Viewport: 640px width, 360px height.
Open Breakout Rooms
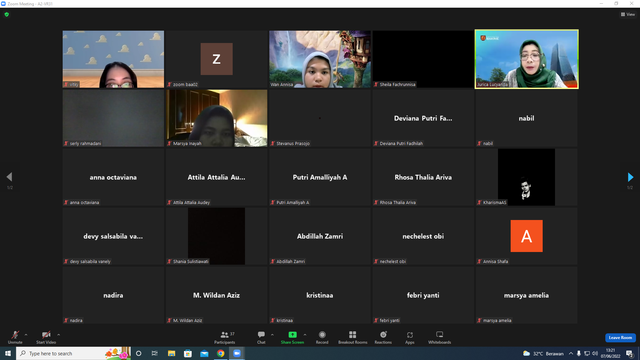[x=353, y=337]
